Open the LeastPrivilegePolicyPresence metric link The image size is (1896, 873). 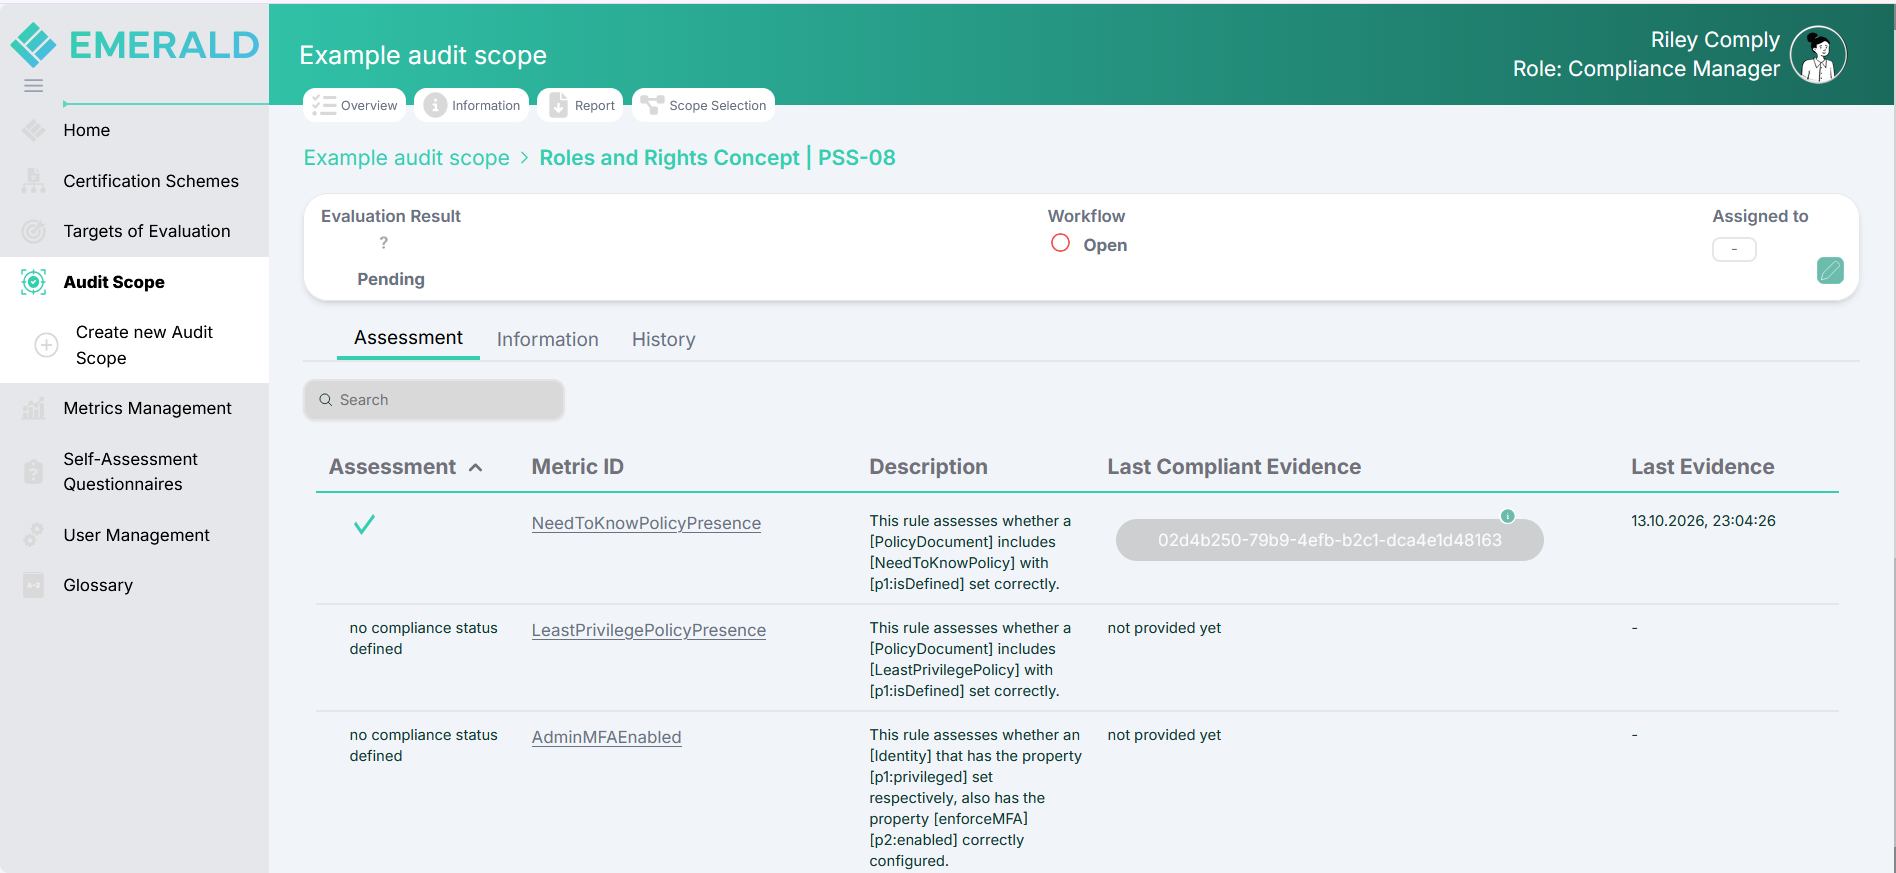pyautogui.click(x=648, y=630)
